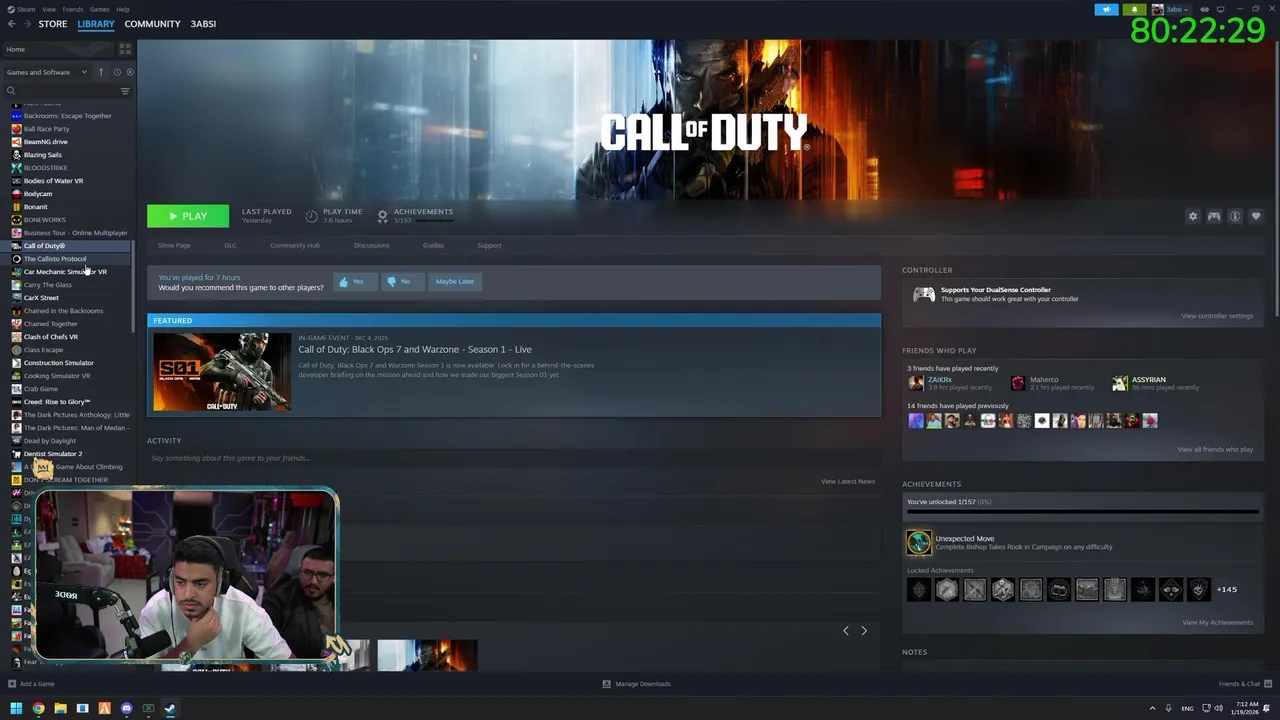Open the Community Hub link
The width and height of the screenshot is (1280, 720).
click(x=295, y=245)
